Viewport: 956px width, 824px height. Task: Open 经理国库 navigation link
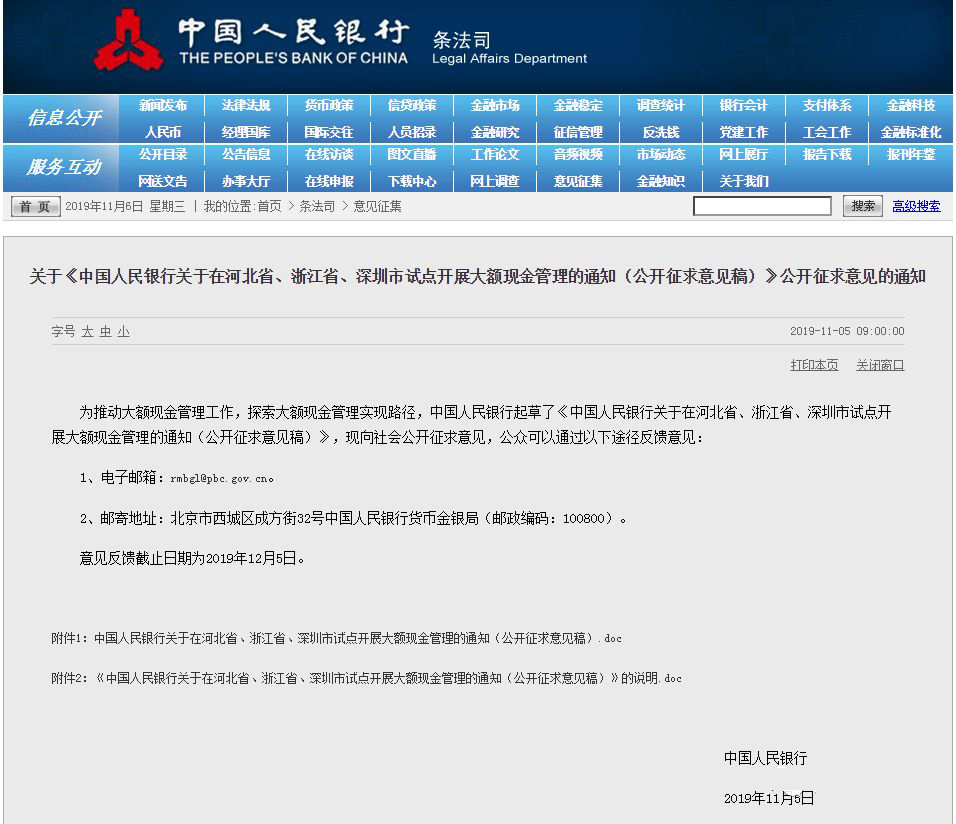[246, 132]
